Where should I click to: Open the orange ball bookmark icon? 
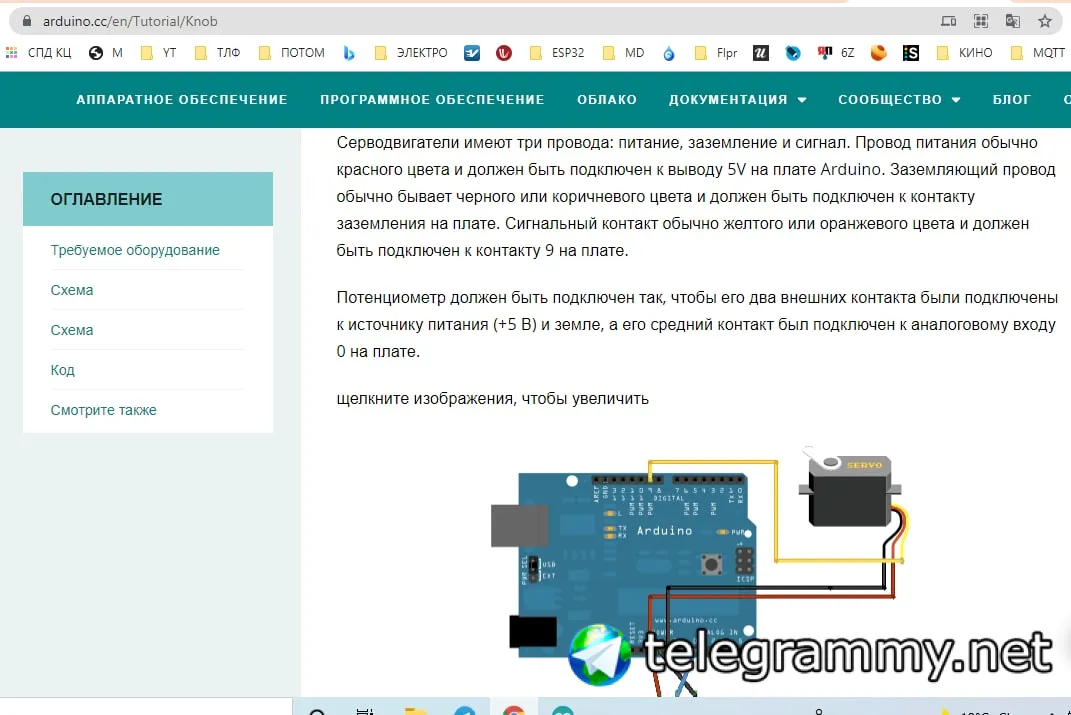[878, 53]
